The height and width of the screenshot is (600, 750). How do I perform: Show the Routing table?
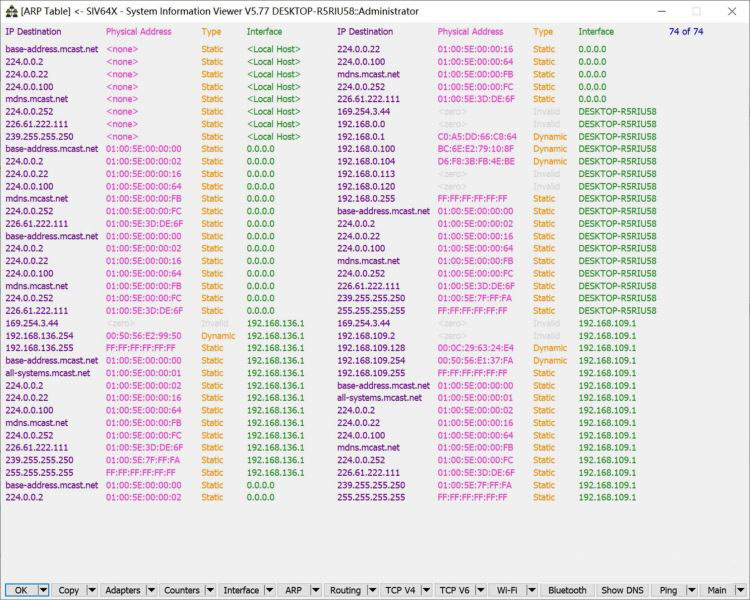point(345,590)
